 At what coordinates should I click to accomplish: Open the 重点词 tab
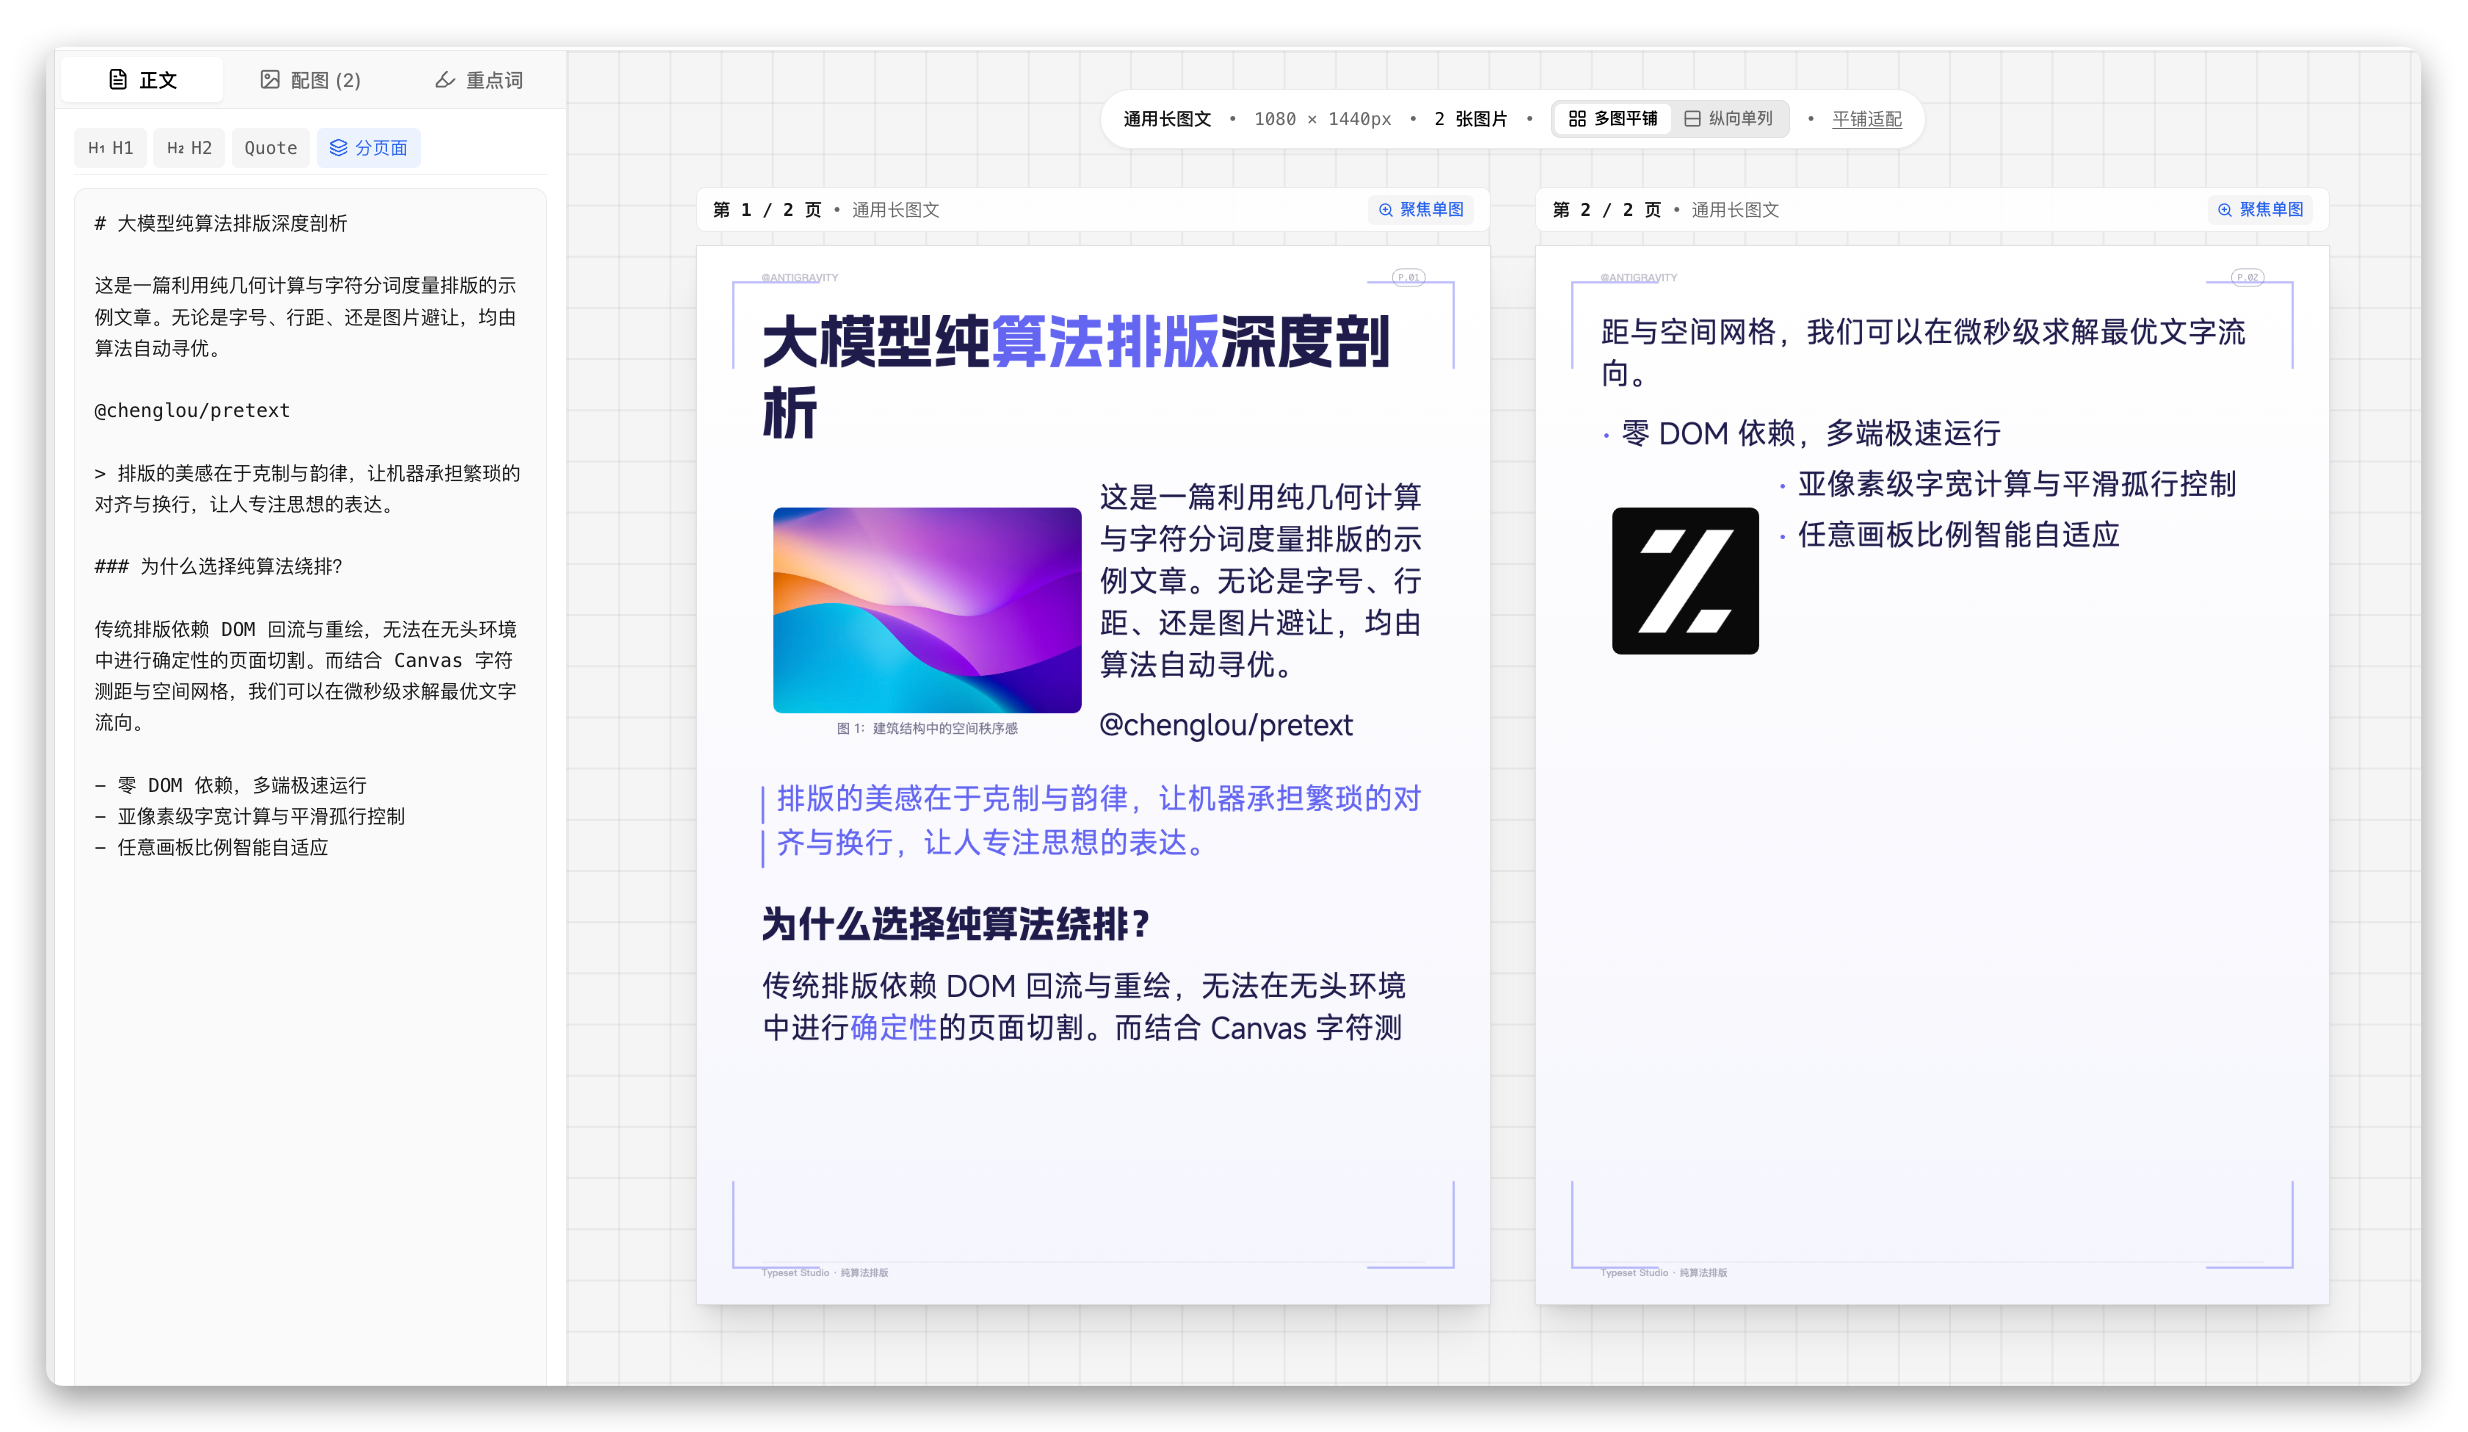479,80
